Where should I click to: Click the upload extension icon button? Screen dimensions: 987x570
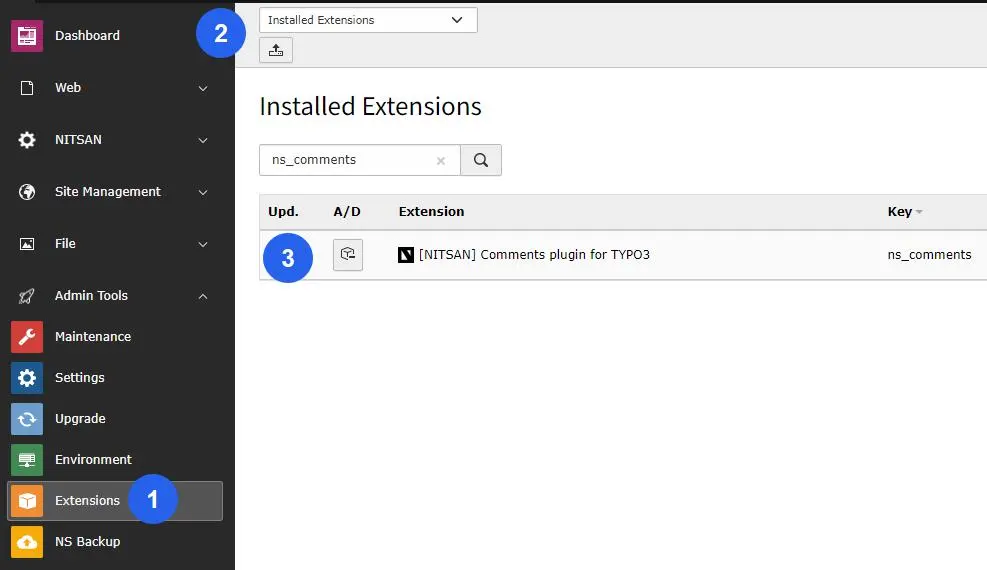pos(276,50)
